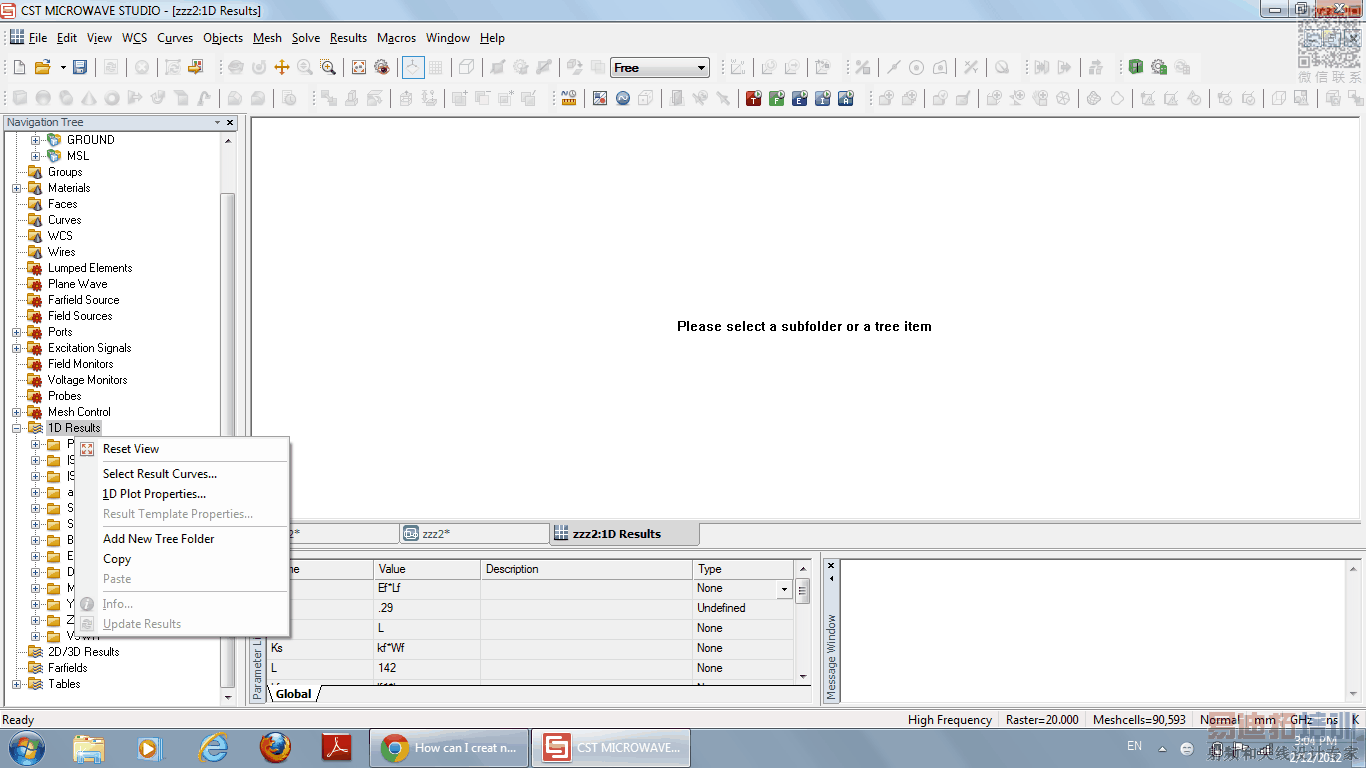Screen dimensions: 1366x768
Task: Click the parameter list Value column header
Action: coord(427,569)
